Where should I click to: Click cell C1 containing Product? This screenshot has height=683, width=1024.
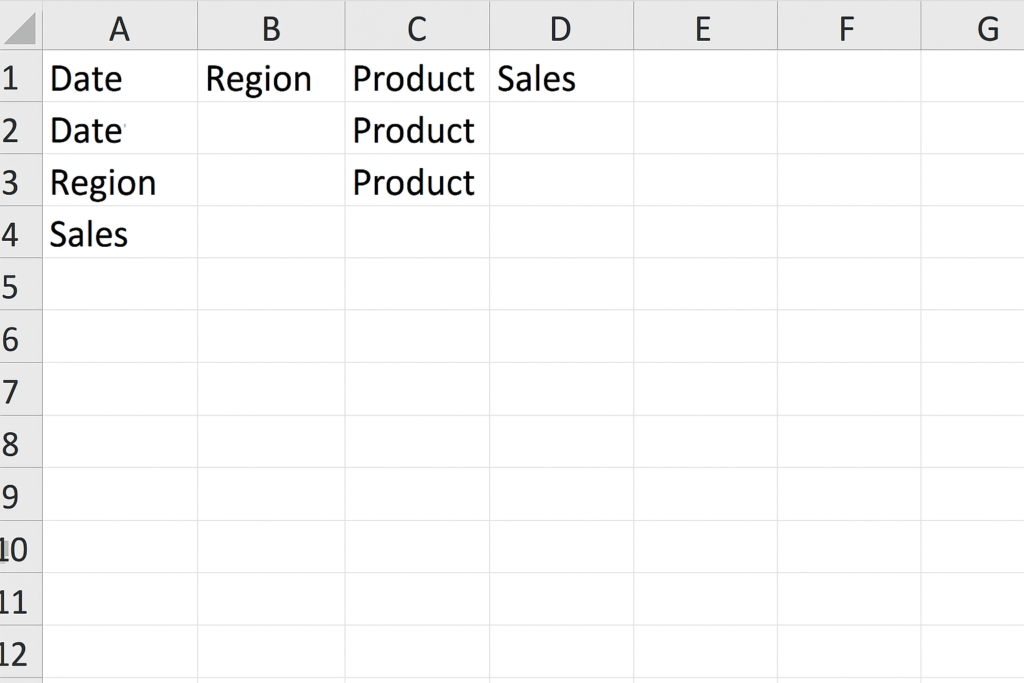417,76
